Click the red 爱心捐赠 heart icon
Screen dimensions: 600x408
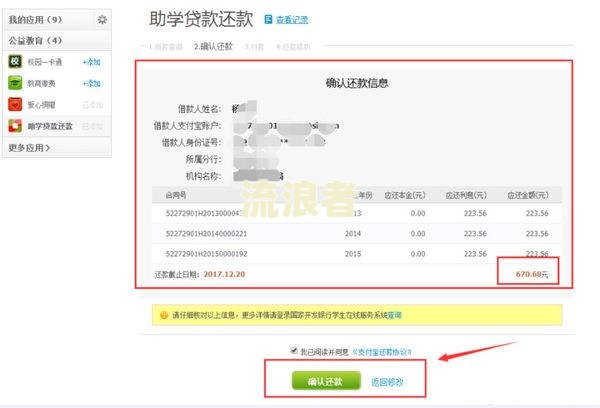tap(15, 104)
